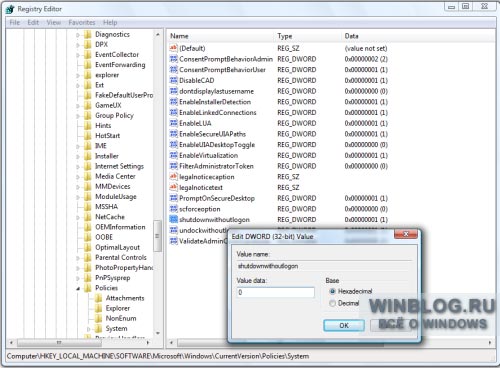Click the scforceoption value icon
The width and height of the screenshot is (500, 368).
click(173, 209)
